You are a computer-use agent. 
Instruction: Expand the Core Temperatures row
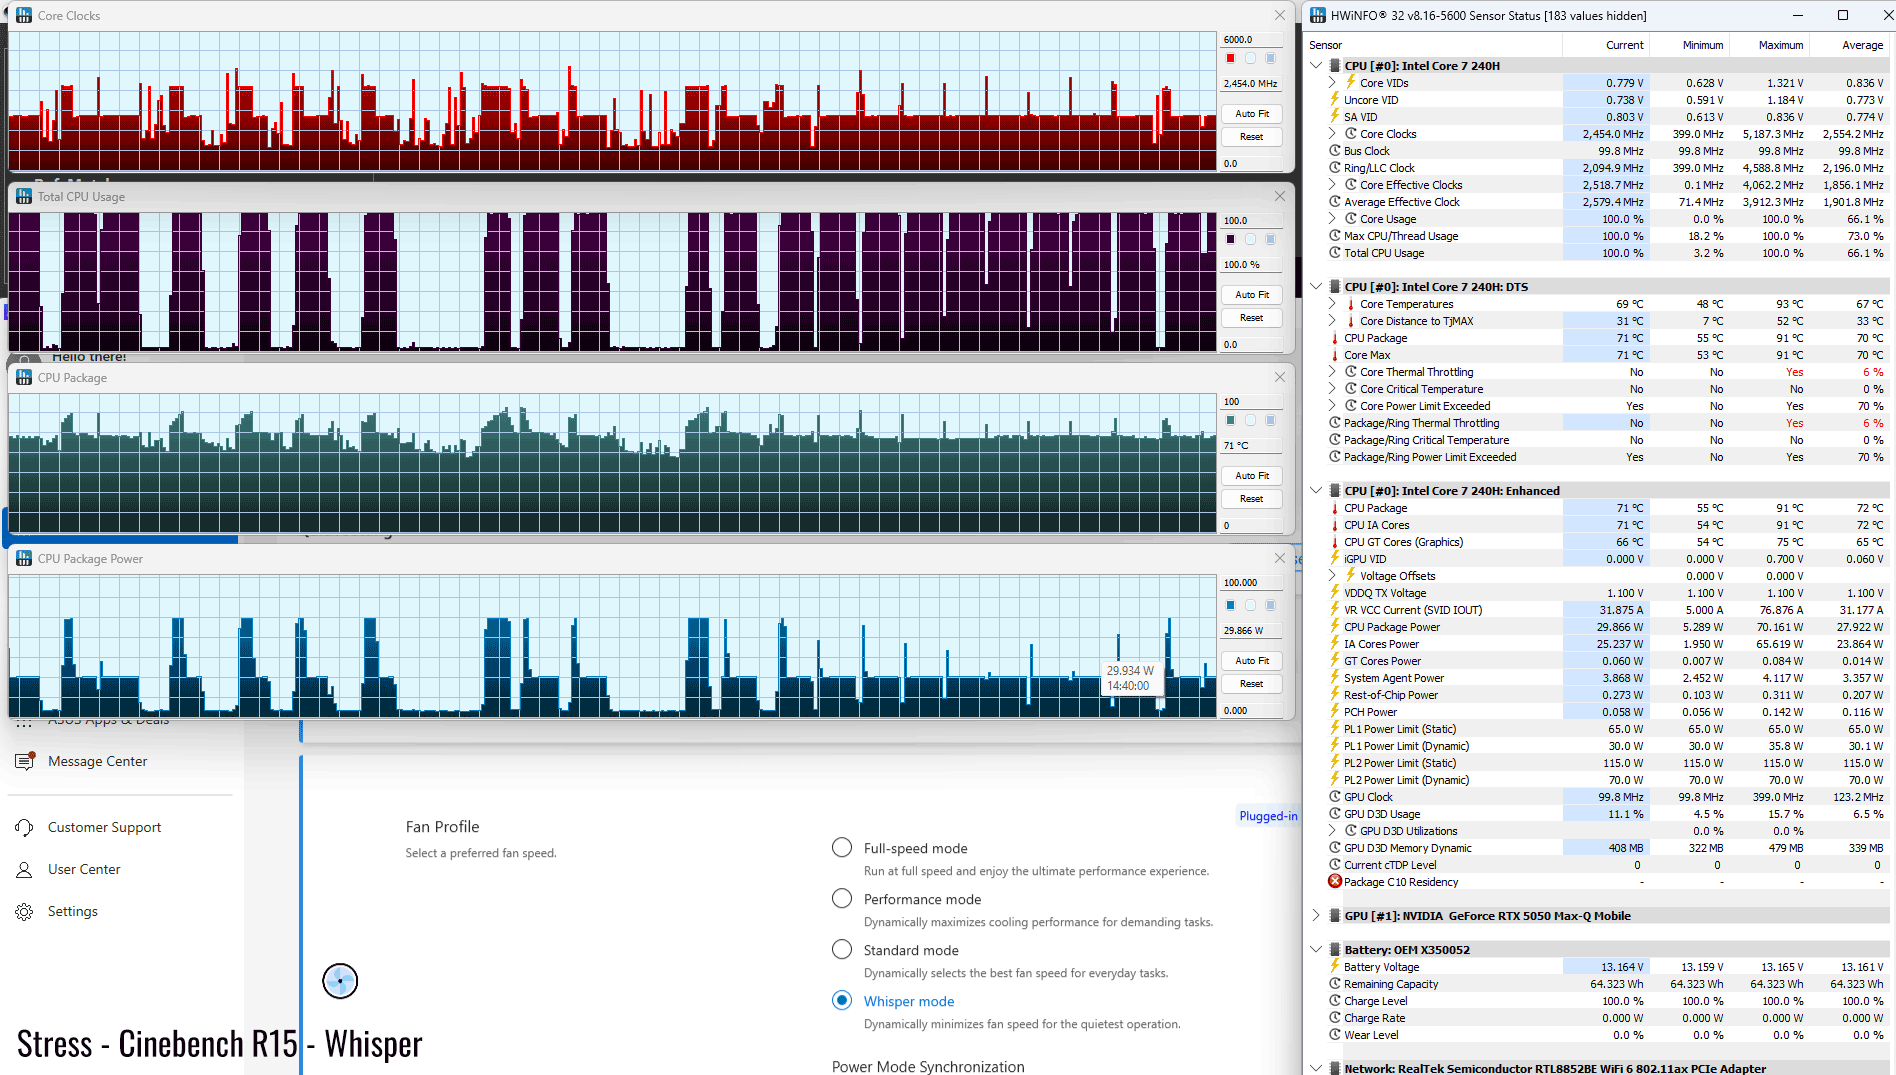[x=1332, y=304]
